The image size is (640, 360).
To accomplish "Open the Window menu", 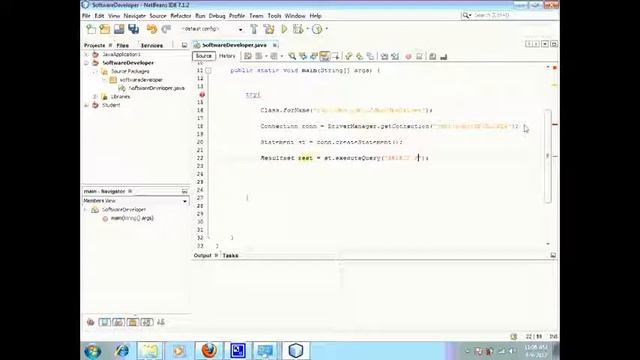I will pos(295,16).
